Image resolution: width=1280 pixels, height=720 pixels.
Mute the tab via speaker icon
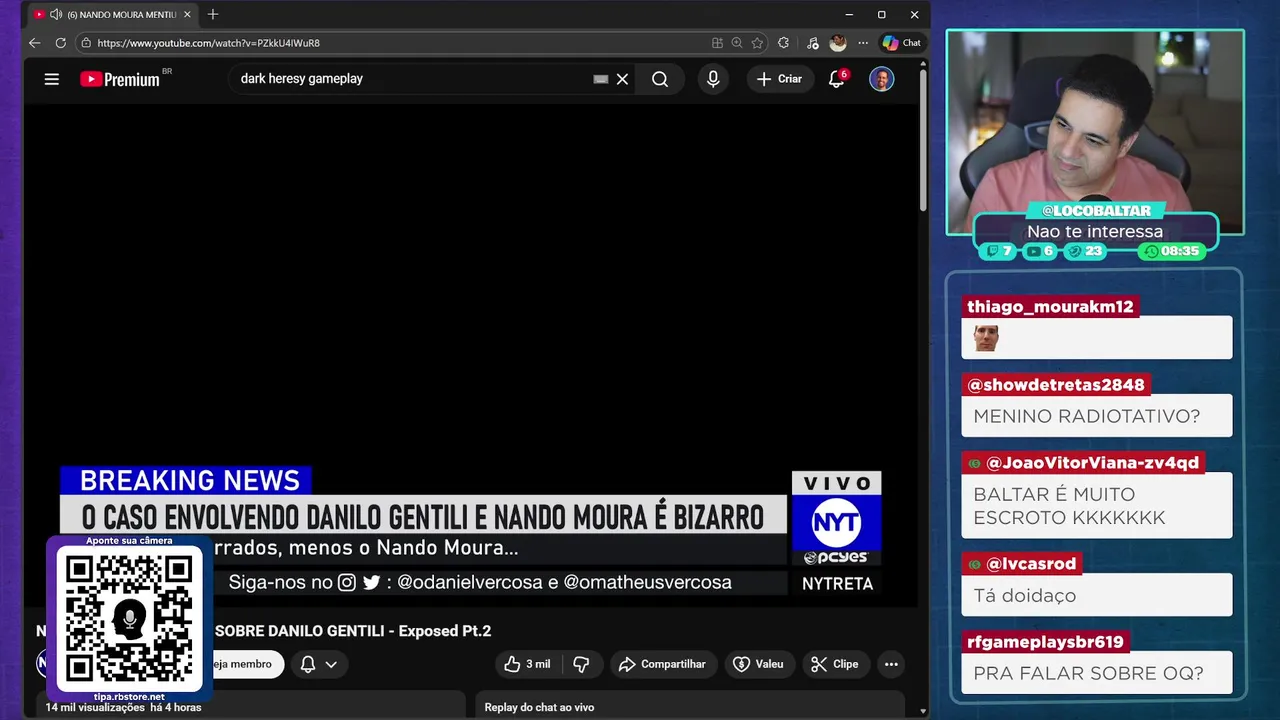click(x=56, y=14)
